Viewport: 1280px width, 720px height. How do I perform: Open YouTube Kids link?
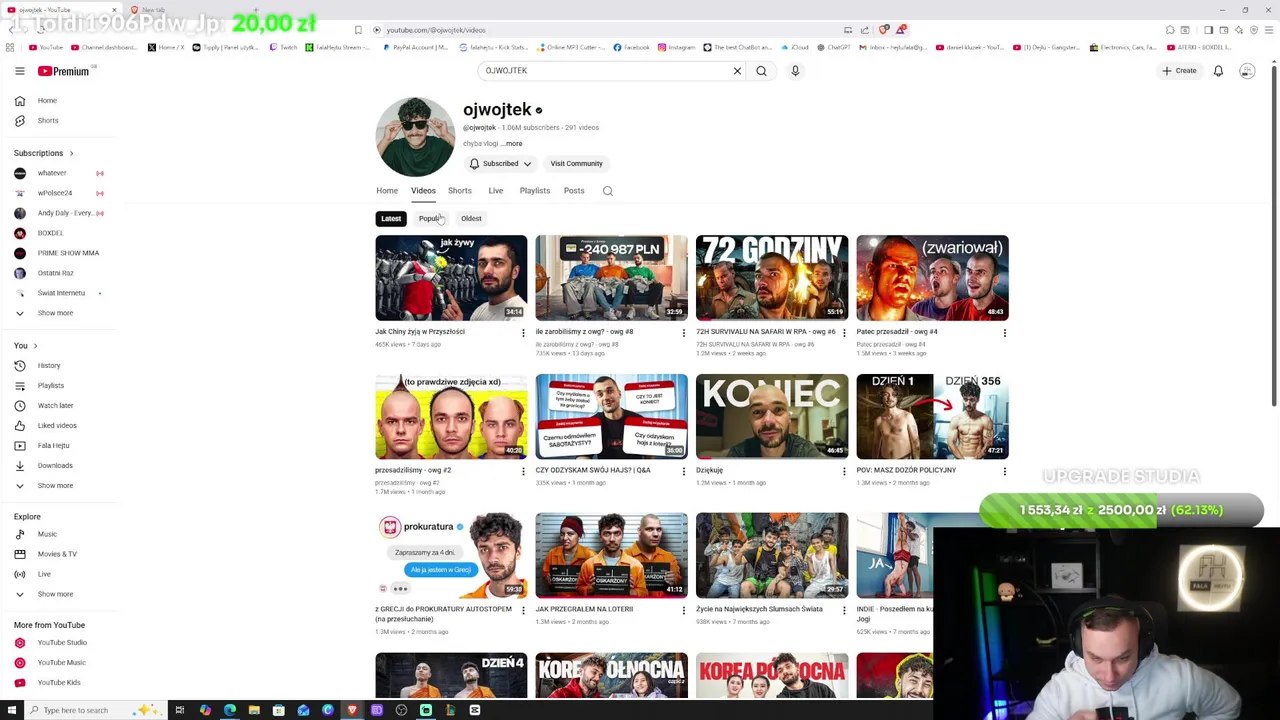[x=60, y=683]
